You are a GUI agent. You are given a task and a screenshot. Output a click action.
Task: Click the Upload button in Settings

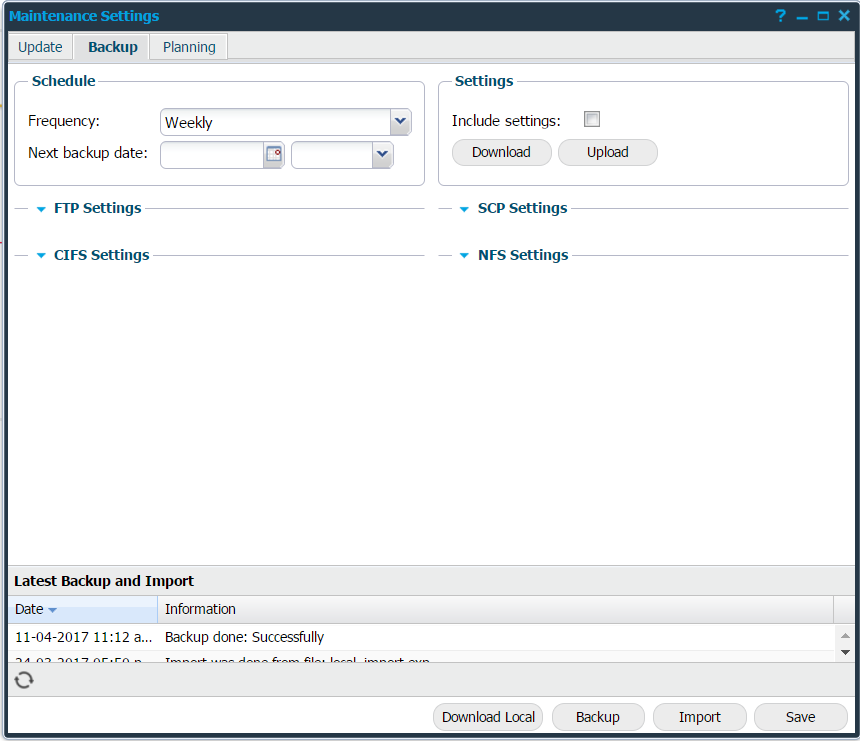[x=607, y=152]
